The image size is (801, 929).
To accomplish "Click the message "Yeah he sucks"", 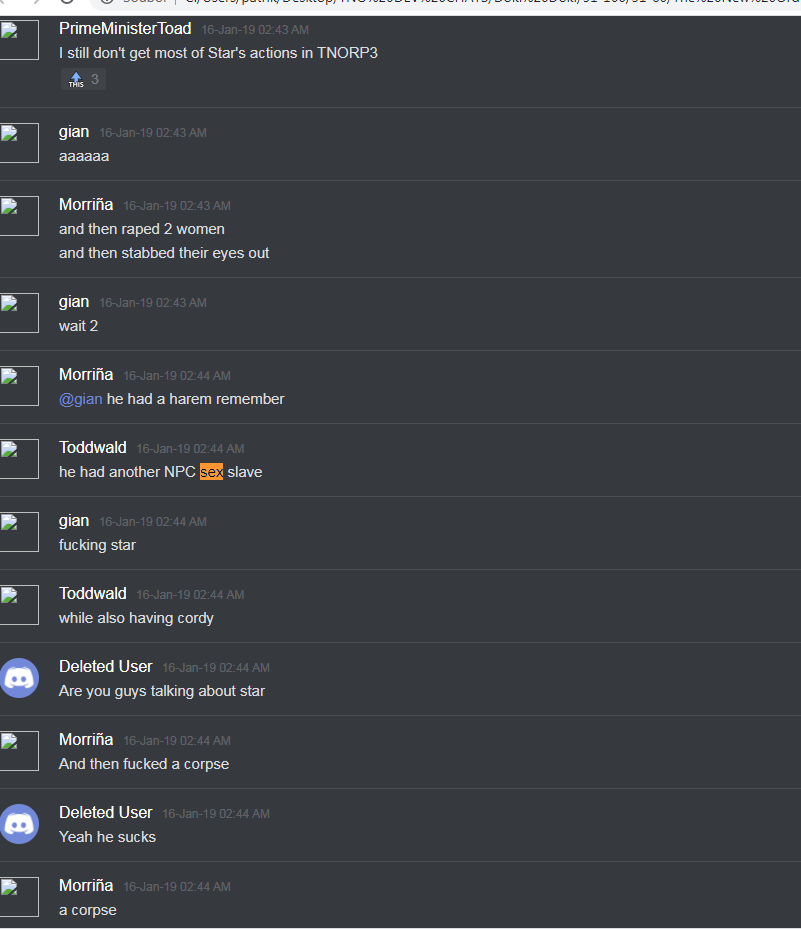I will coord(107,837).
